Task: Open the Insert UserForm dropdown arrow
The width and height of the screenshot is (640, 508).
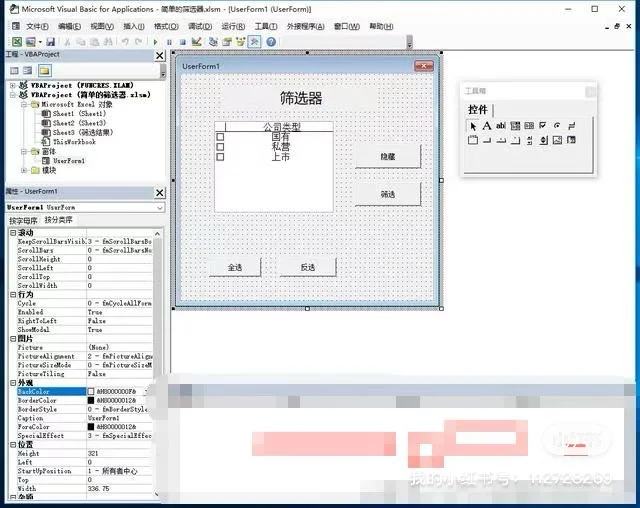Action: point(40,42)
